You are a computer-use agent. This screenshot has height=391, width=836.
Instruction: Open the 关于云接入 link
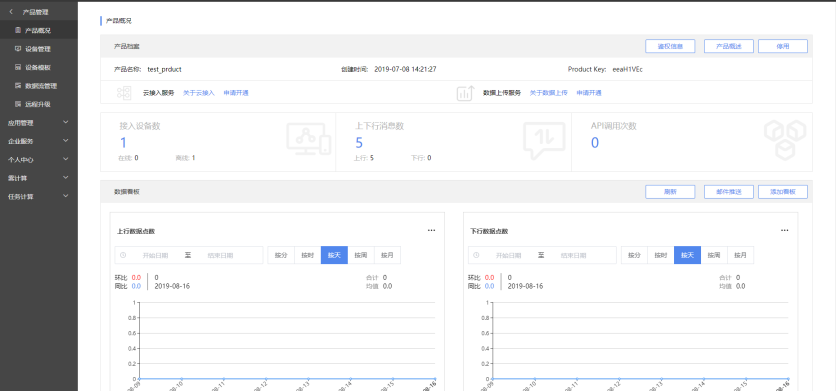(199, 93)
